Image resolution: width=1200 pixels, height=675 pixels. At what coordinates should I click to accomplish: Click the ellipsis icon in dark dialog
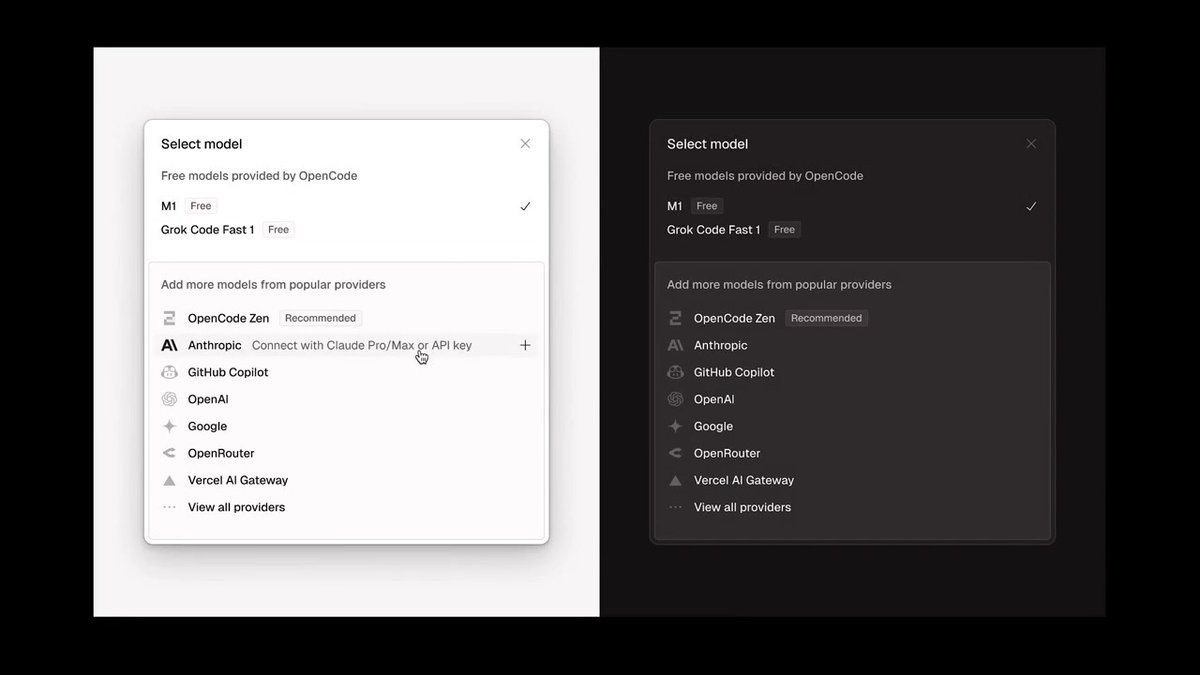675,507
